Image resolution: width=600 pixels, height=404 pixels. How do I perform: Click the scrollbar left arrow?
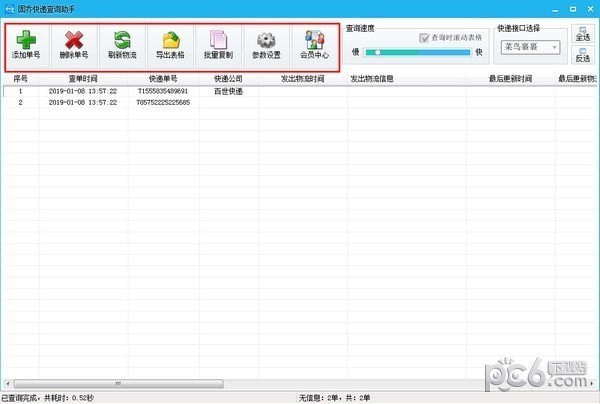point(8,383)
